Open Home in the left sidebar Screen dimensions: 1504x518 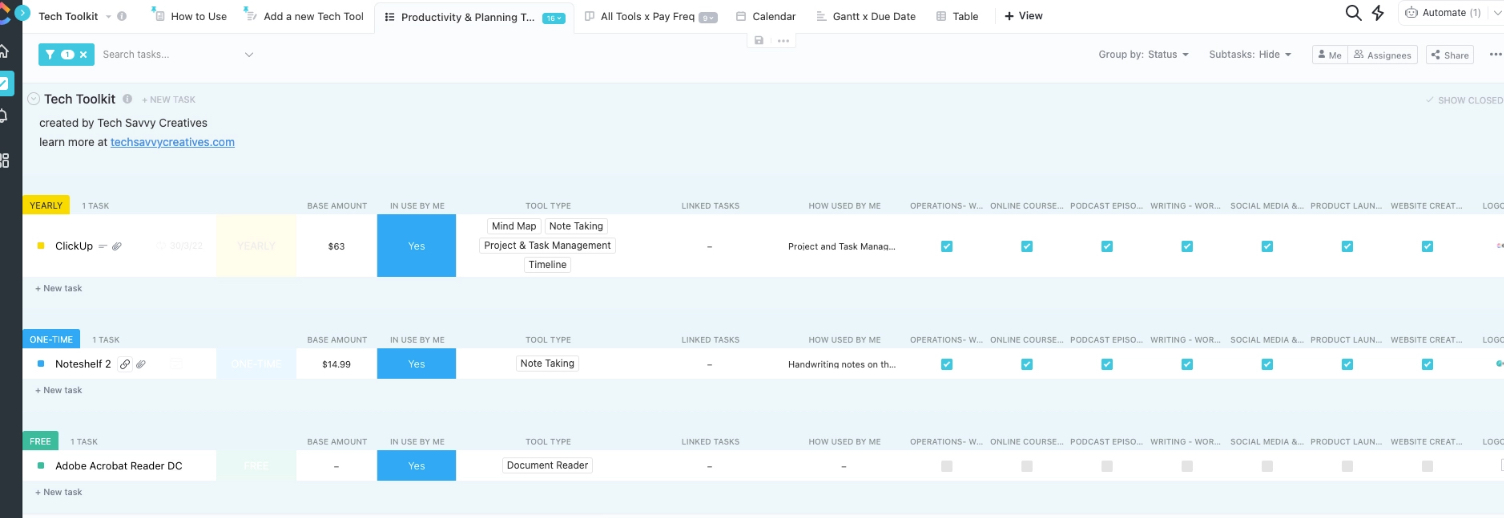pos(4,51)
